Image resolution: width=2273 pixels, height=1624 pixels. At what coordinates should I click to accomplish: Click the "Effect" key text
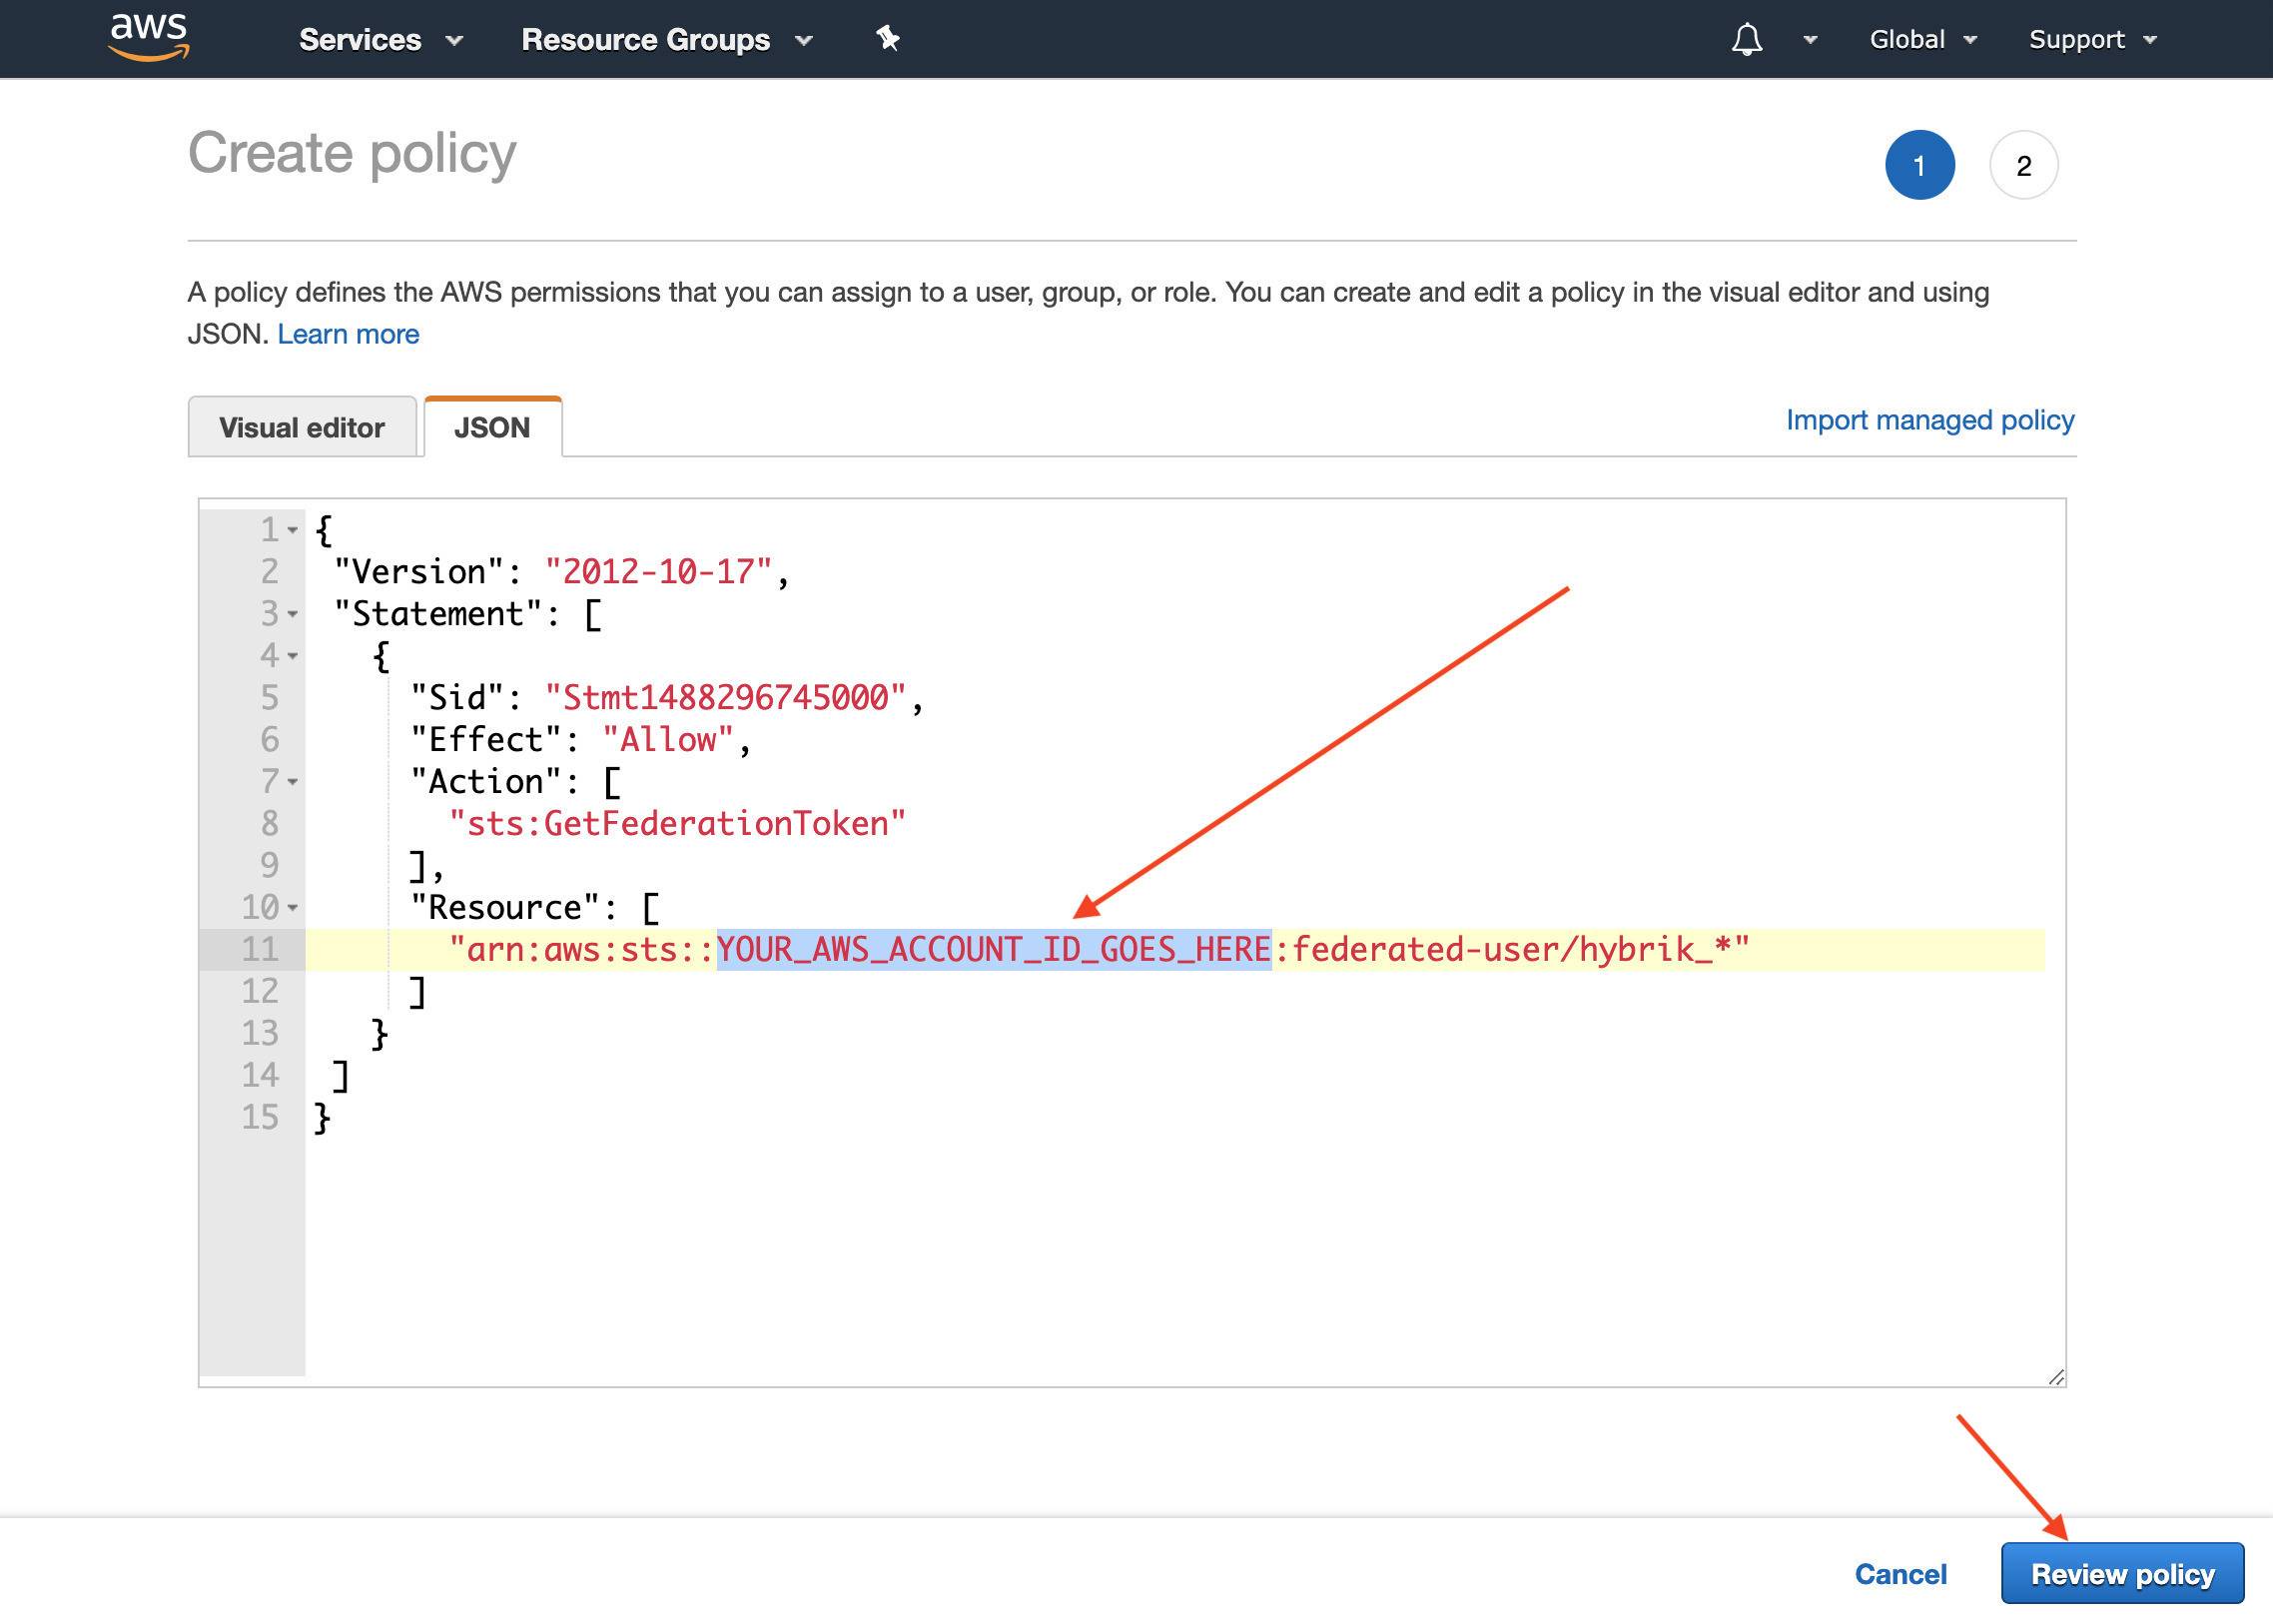(x=486, y=740)
